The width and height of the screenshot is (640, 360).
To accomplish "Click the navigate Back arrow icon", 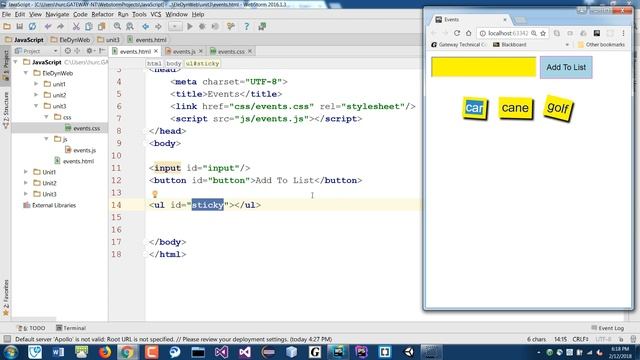I will [x=145, y=27].
